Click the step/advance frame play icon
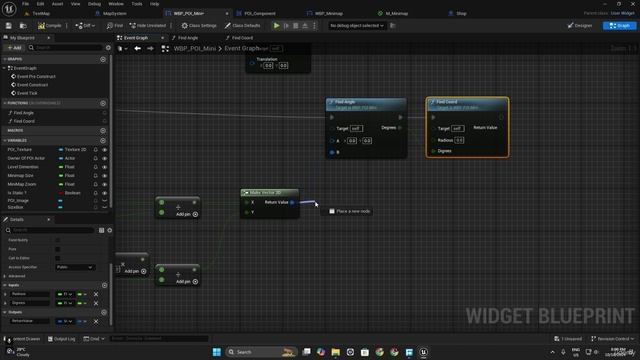This screenshot has width=640, height=360. click(286, 26)
